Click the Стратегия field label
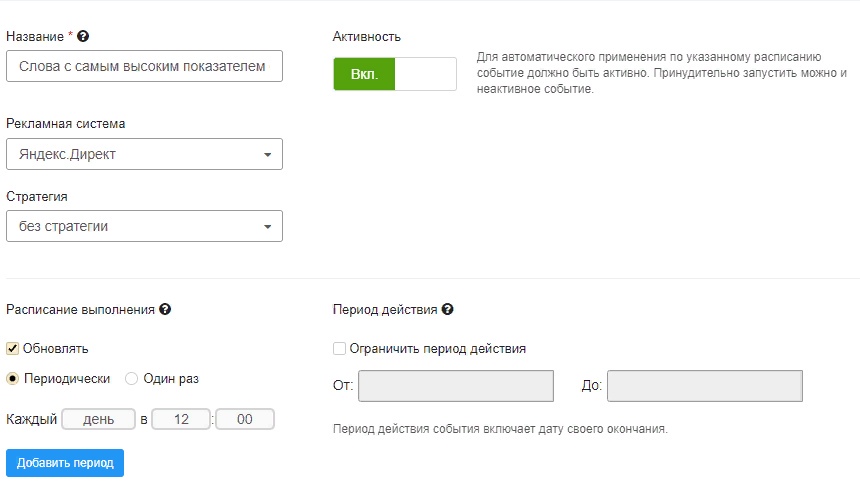 click(37, 196)
